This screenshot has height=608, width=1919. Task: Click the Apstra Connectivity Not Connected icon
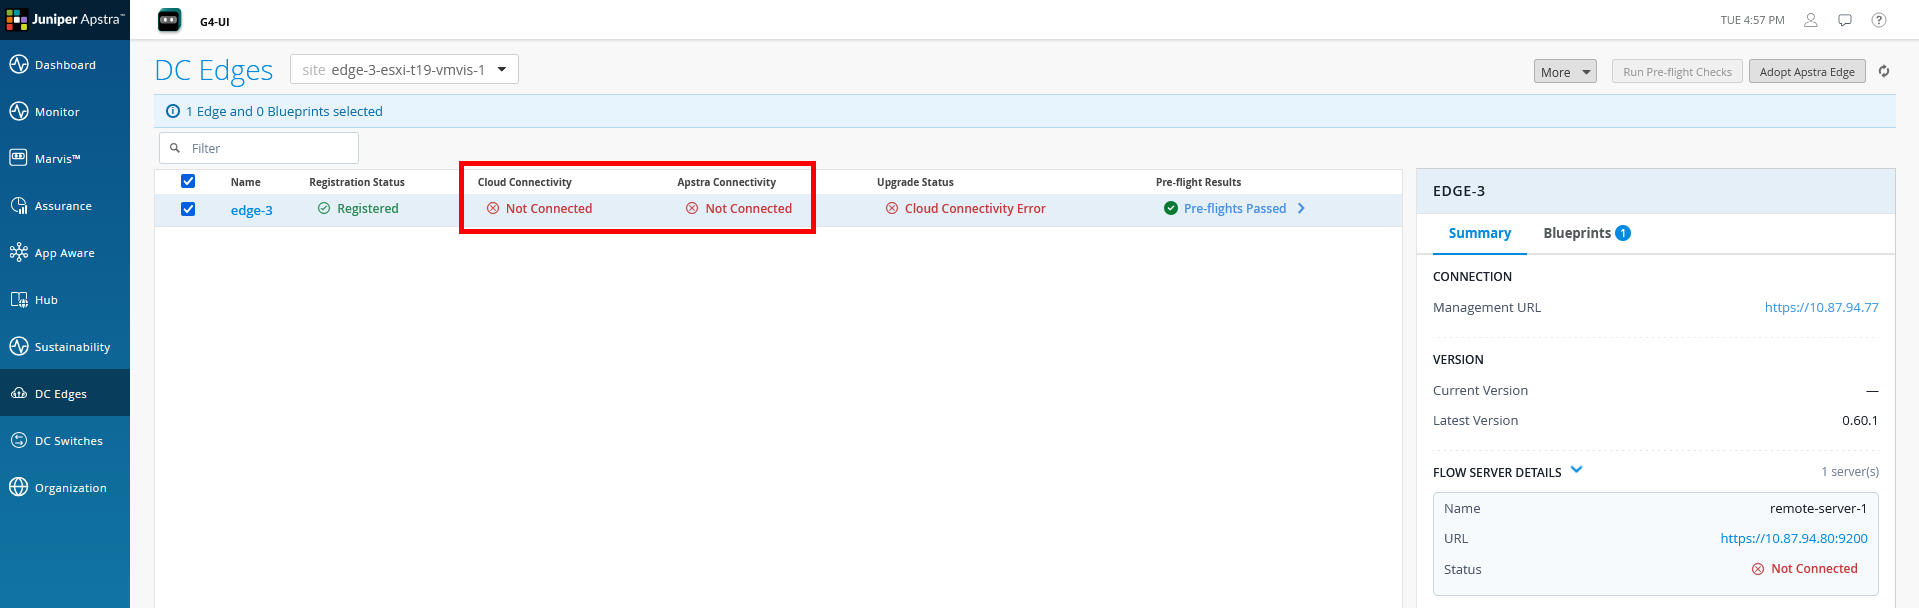692,208
